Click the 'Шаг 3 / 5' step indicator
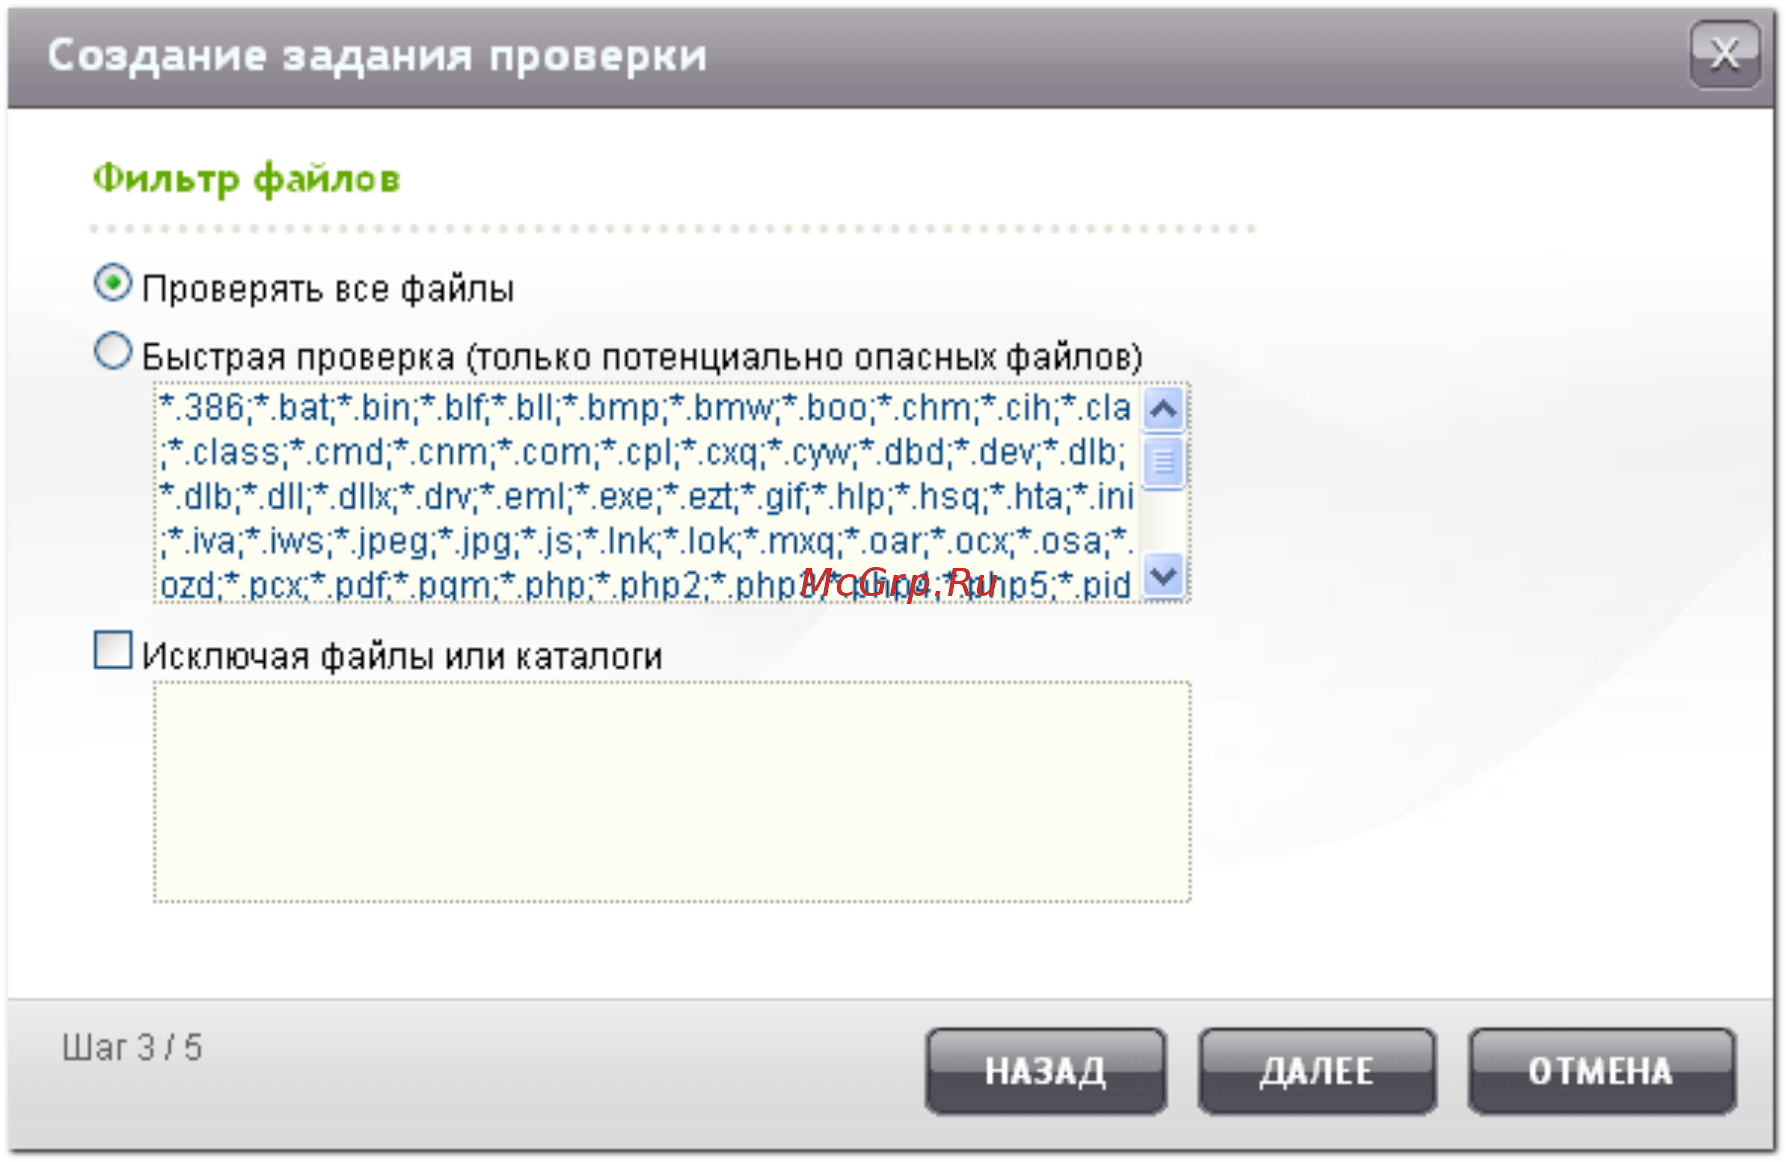The image size is (1786, 1162). 132,1048
